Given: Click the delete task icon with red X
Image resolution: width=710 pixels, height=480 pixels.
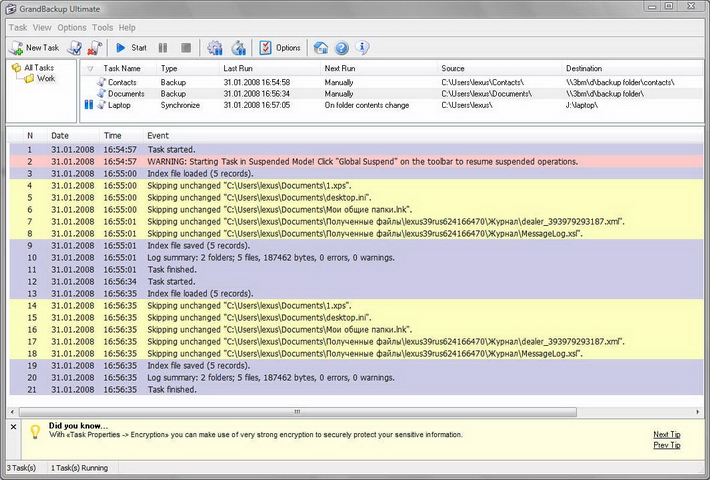Looking at the screenshot, I should (x=94, y=47).
